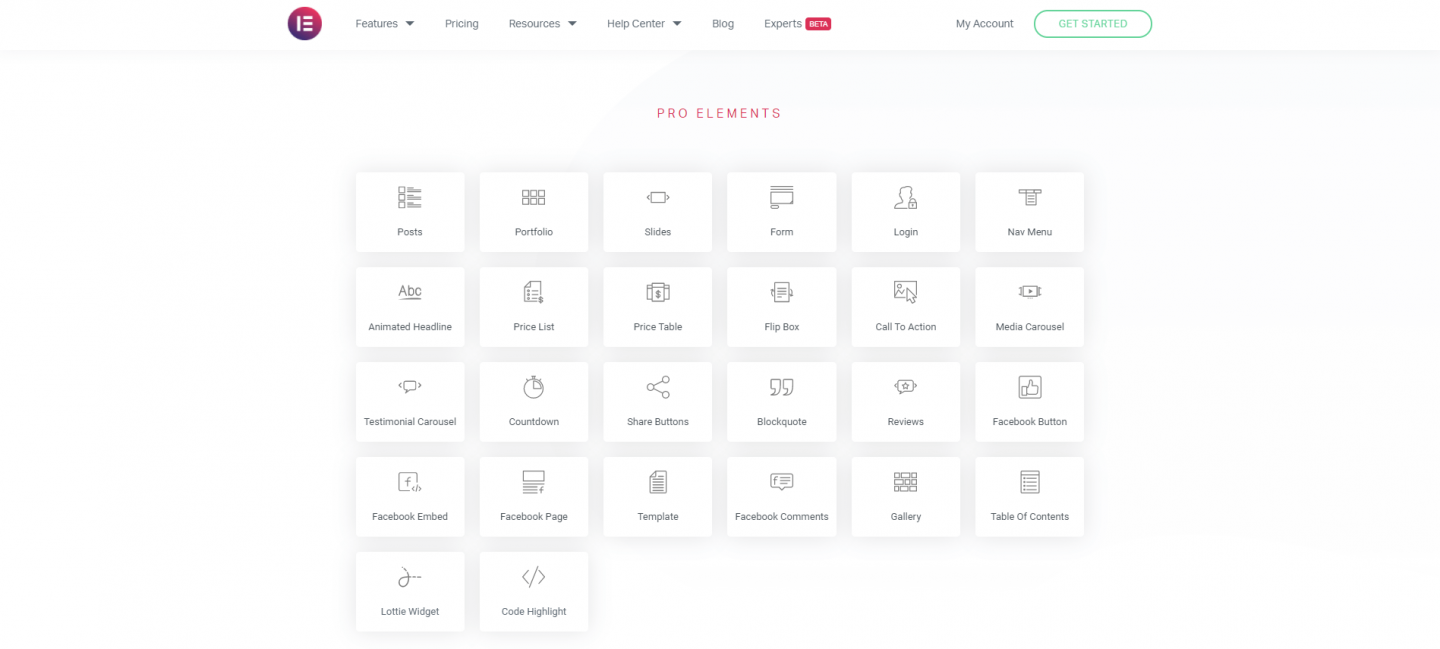Select the Lottie Widget icon

410,577
